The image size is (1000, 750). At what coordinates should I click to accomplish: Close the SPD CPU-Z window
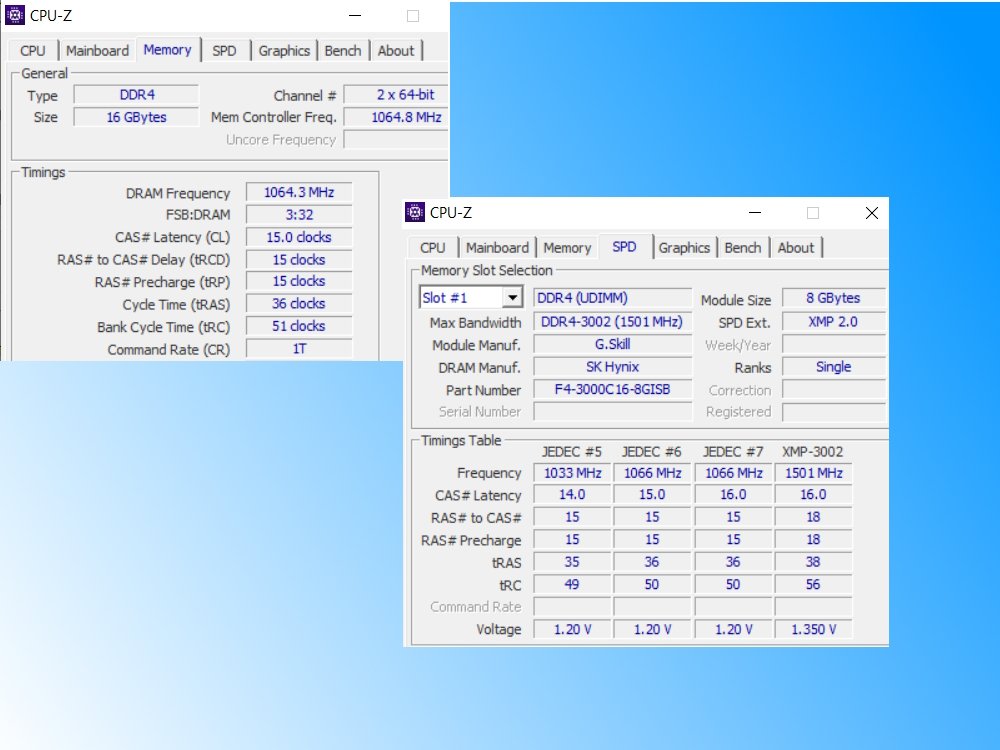coord(872,212)
